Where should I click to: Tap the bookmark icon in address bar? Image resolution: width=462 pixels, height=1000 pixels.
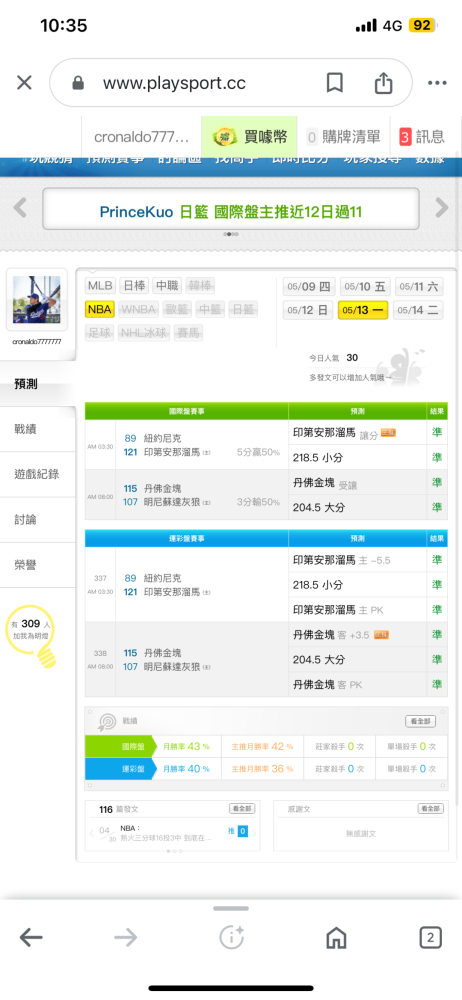pos(334,83)
